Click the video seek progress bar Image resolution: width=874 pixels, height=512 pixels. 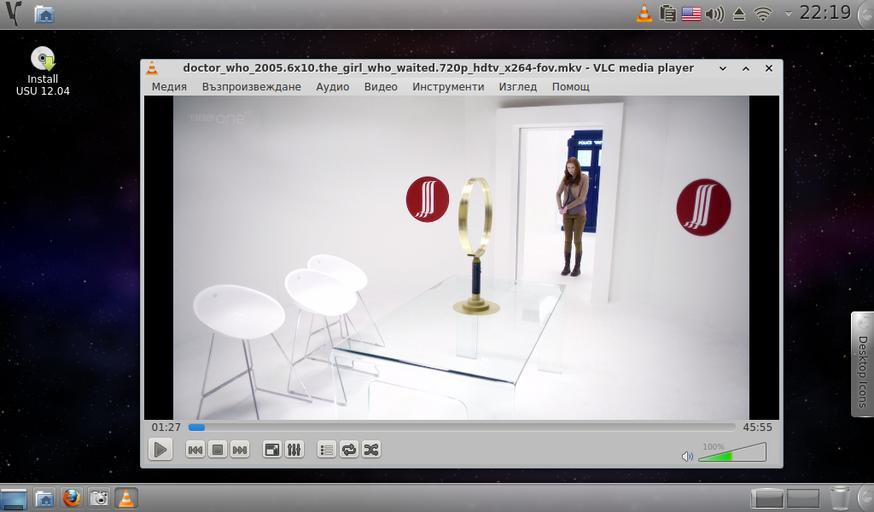[462, 427]
